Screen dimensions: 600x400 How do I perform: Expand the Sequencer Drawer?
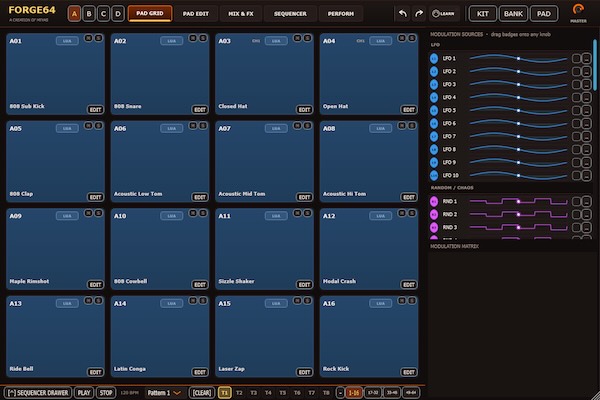(38, 393)
